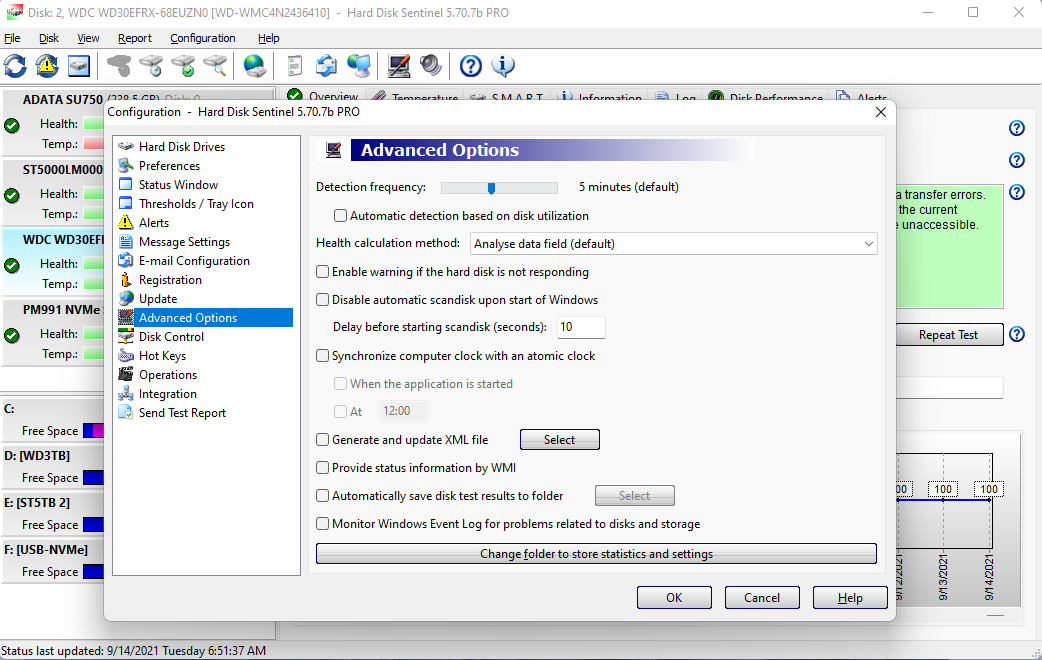
Task: Click the blue question mark Help toolbar icon
Action: tap(470, 66)
